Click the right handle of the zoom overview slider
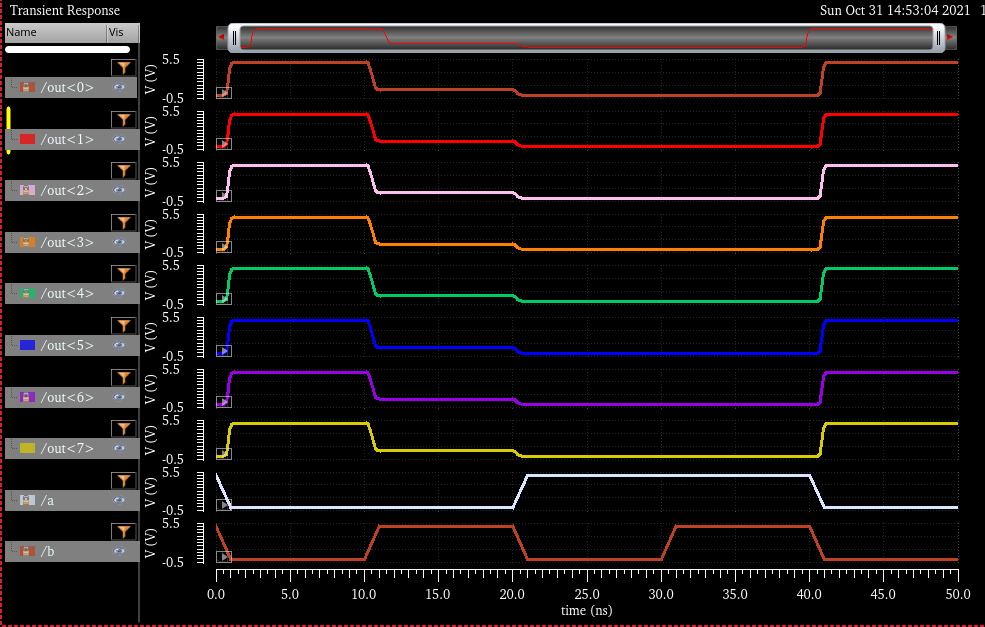The width and height of the screenshot is (985, 627). coord(939,38)
